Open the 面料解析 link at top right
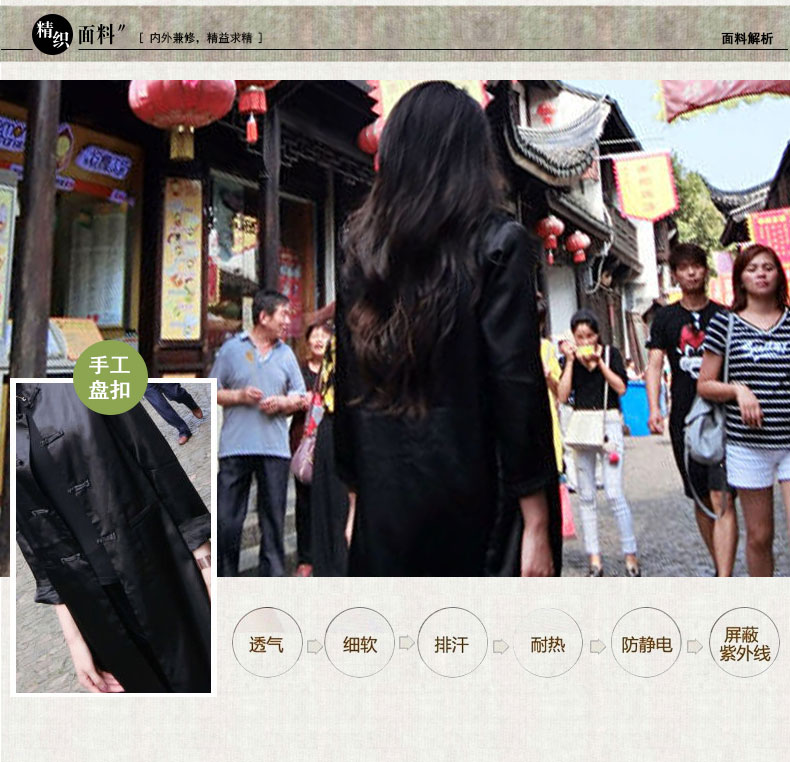This screenshot has width=790, height=762. coord(746,39)
